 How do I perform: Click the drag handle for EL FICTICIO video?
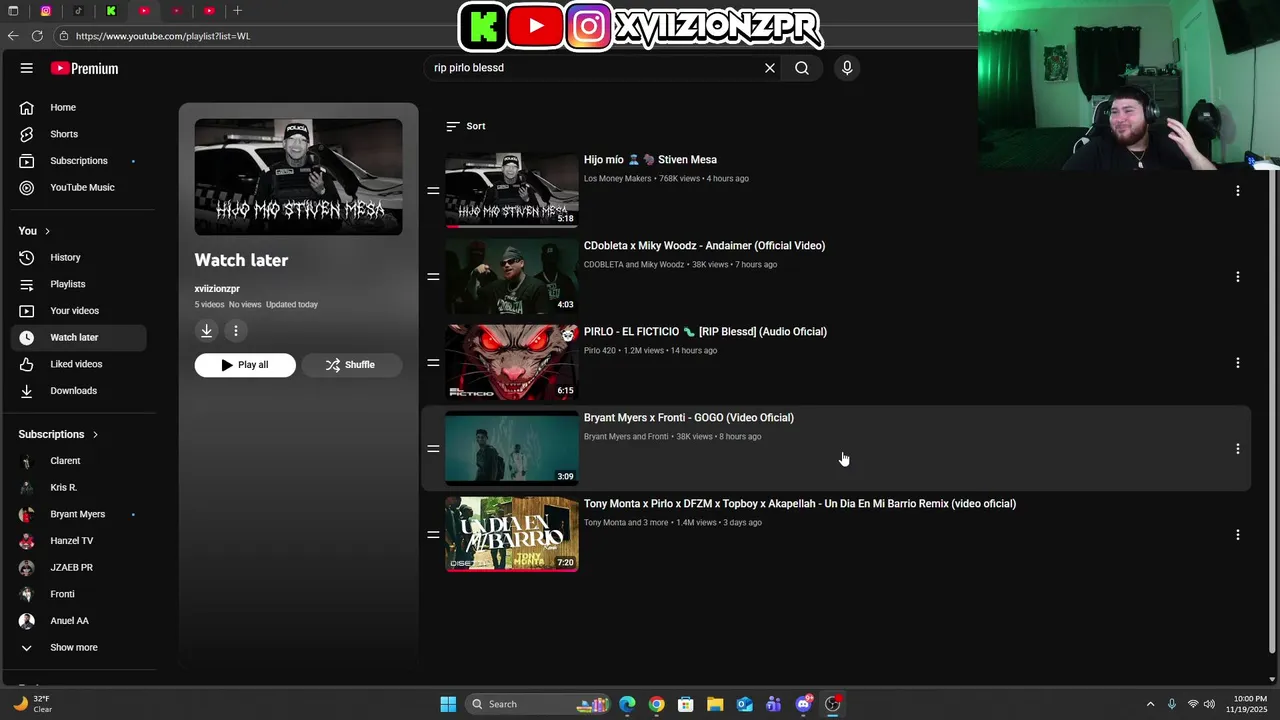click(433, 362)
